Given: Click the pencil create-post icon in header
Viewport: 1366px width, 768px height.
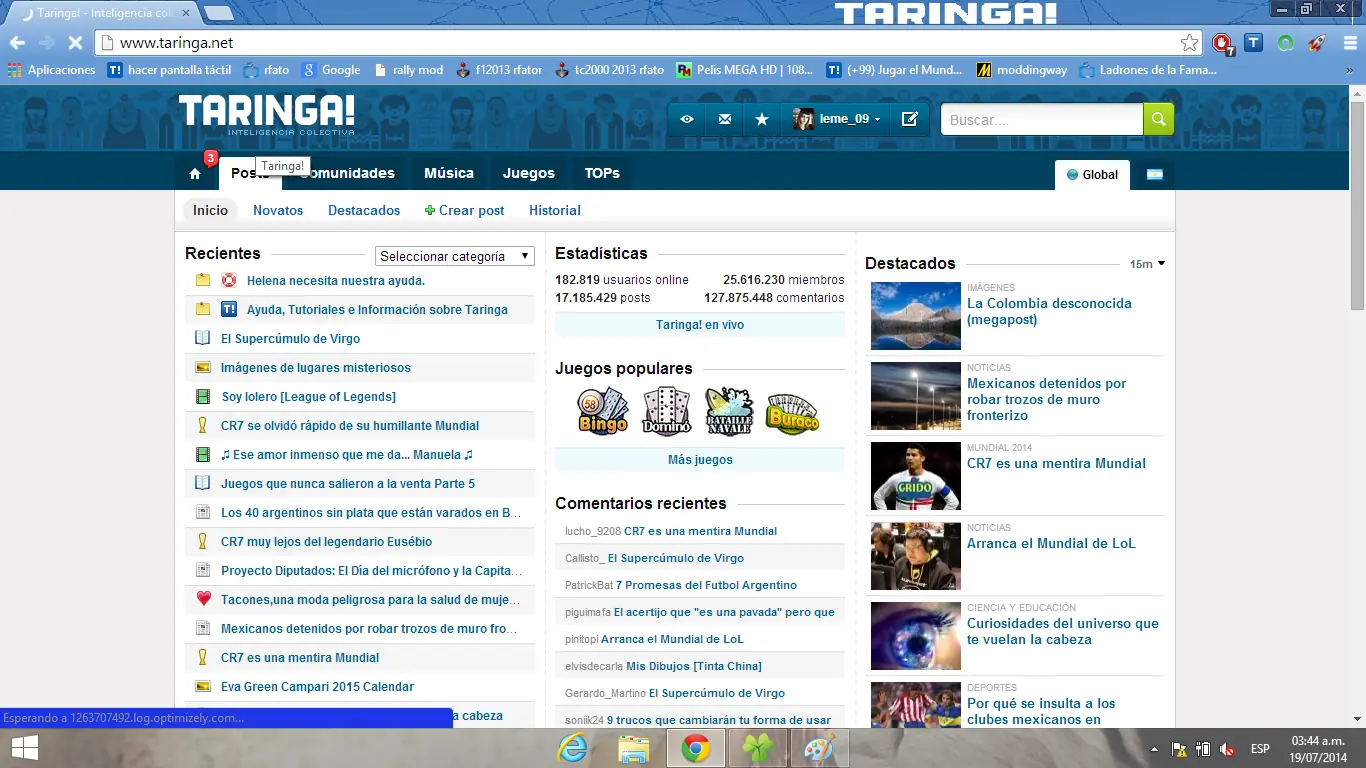Looking at the screenshot, I should click(x=910, y=119).
